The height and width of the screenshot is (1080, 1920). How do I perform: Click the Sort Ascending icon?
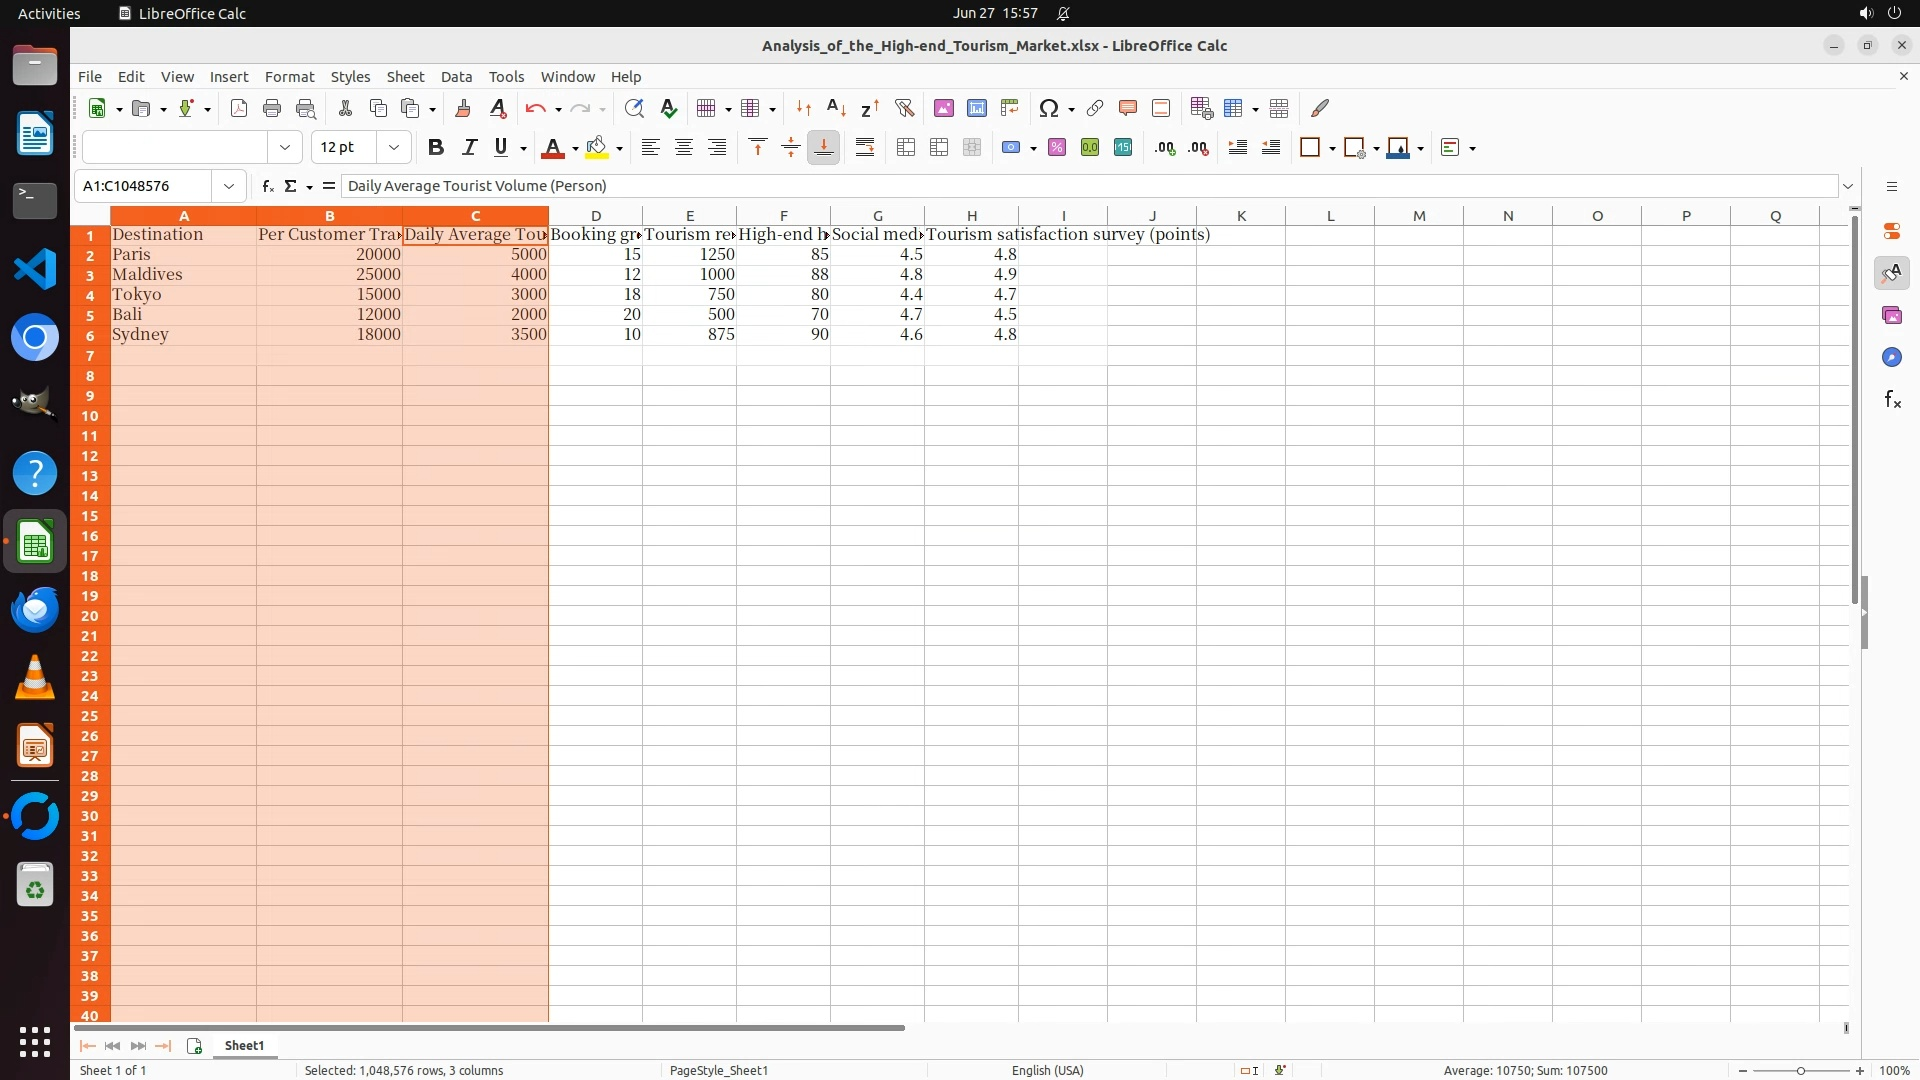(x=836, y=108)
